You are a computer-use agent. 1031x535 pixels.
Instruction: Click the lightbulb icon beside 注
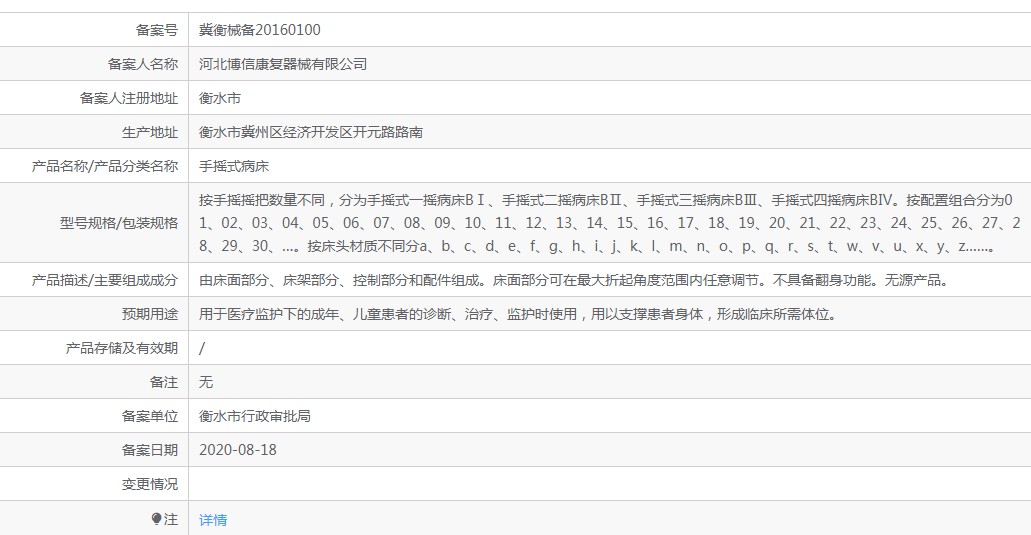[156, 519]
